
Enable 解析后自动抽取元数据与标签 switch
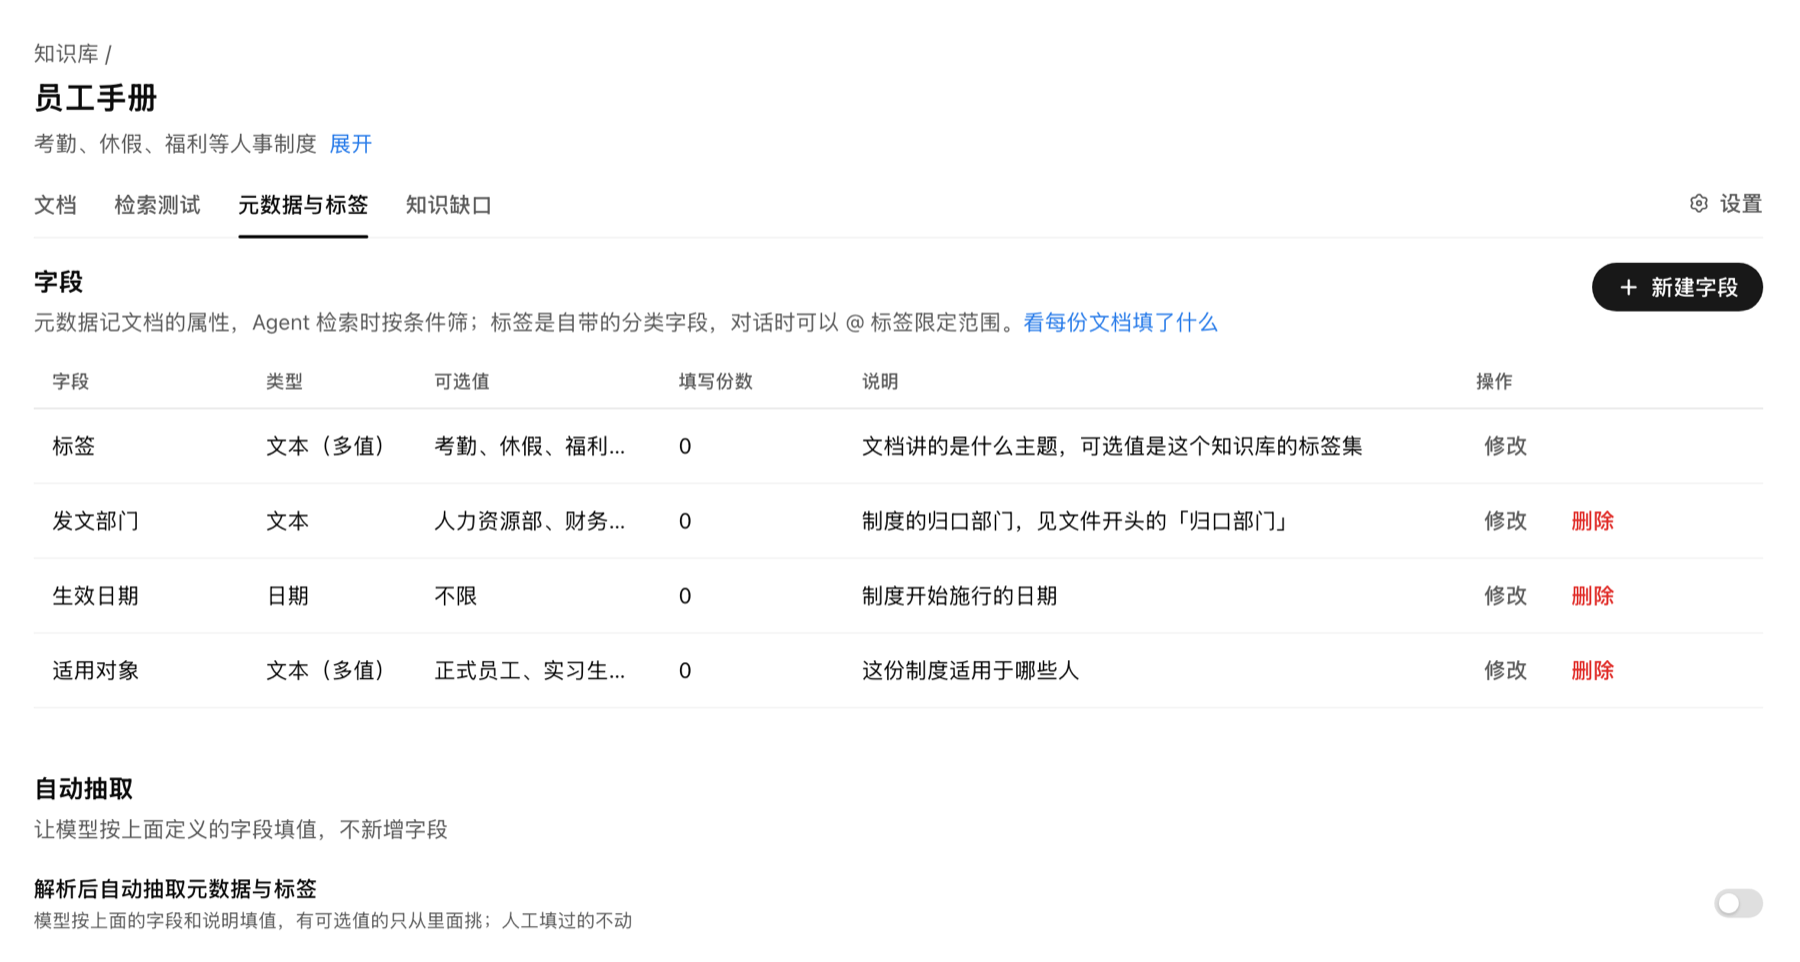[1738, 904]
